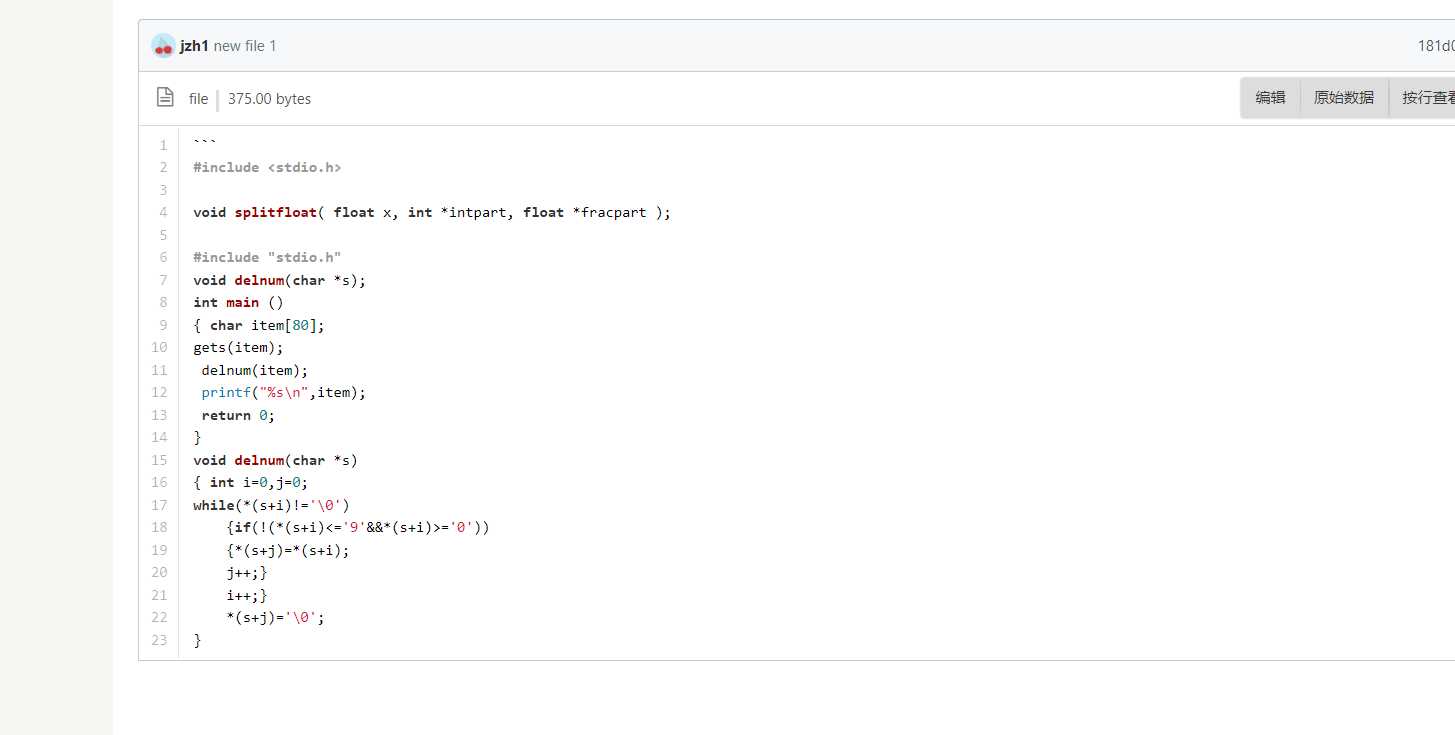Select line number 4
The height and width of the screenshot is (735, 1455).
163,212
